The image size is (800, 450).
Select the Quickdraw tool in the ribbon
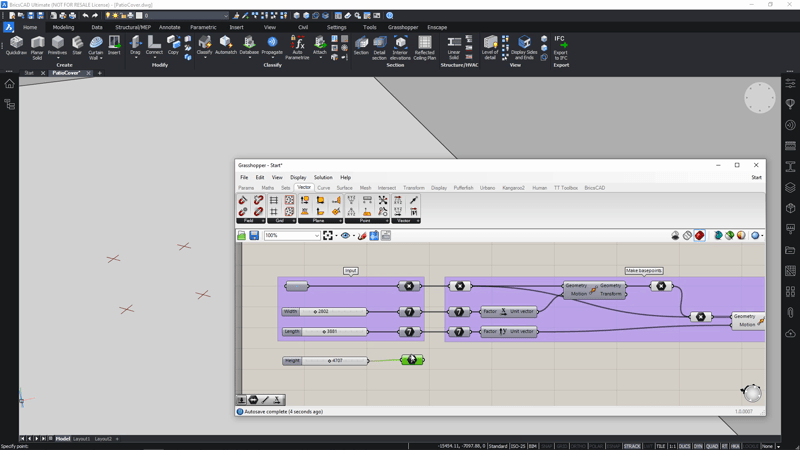(16, 45)
